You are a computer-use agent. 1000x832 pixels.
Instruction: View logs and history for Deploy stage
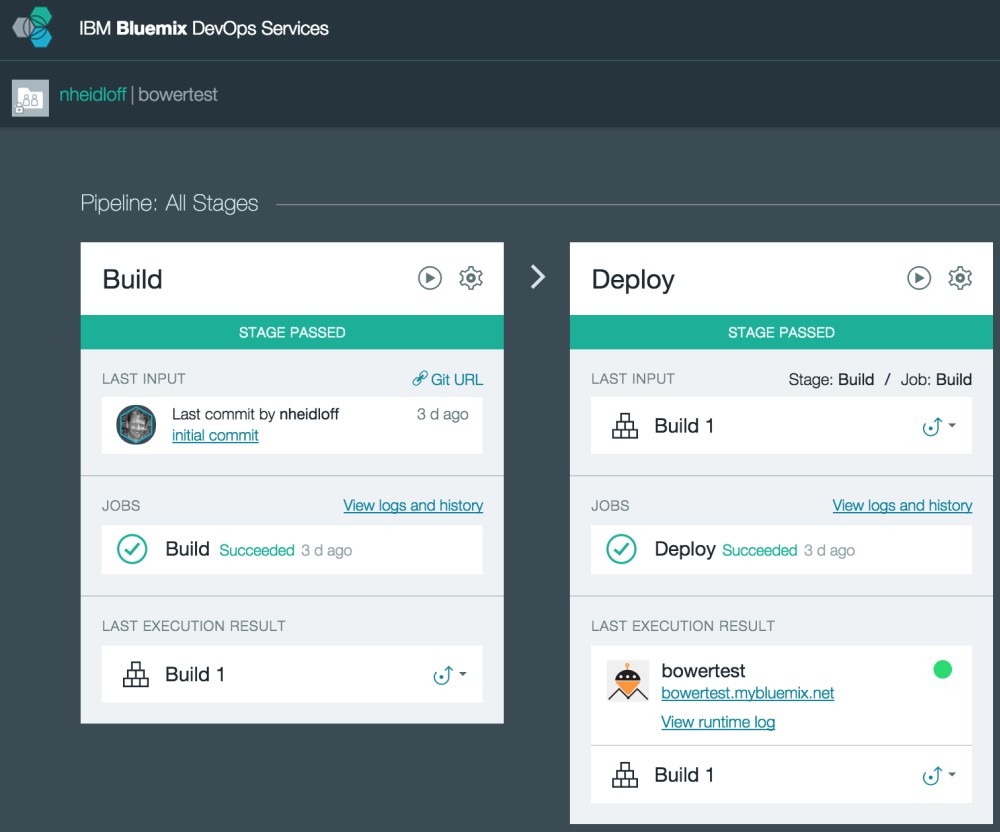click(902, 506)
